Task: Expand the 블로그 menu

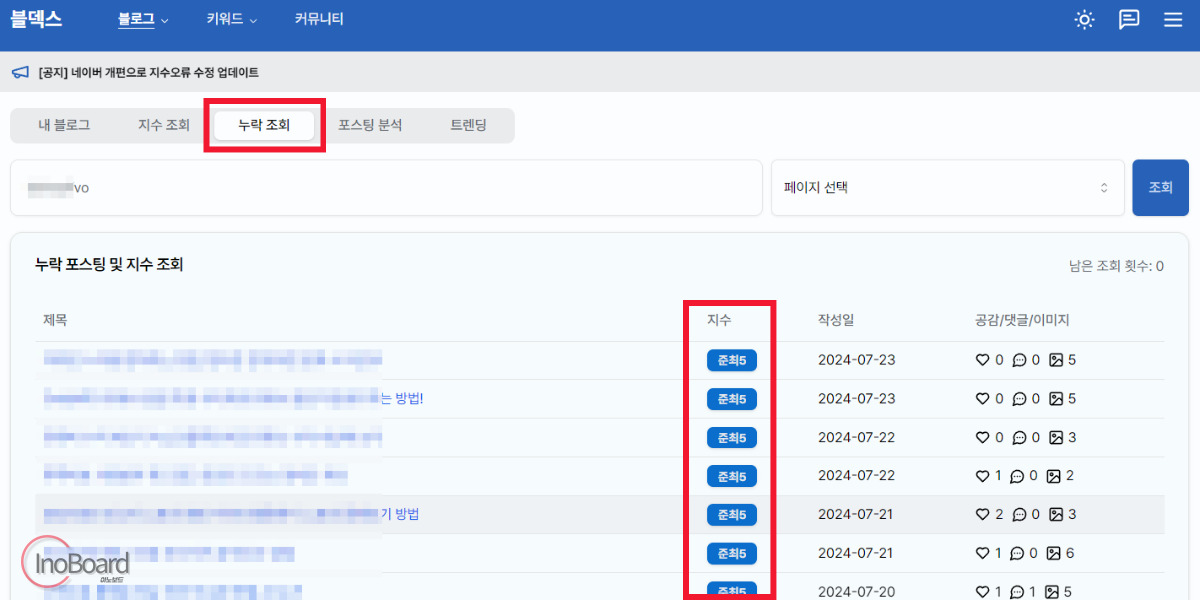Action: pos(143,19)
